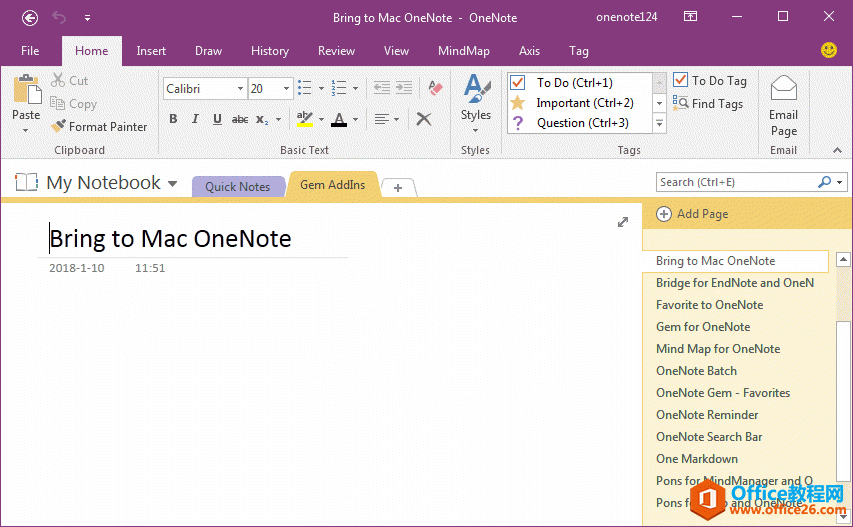853x527 pixels.
Task: Apply bullet list formatting
Action: coord(305,88)
